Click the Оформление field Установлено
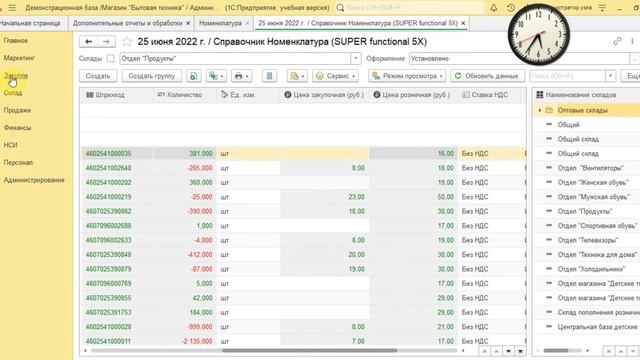 [x=519, y=59]
